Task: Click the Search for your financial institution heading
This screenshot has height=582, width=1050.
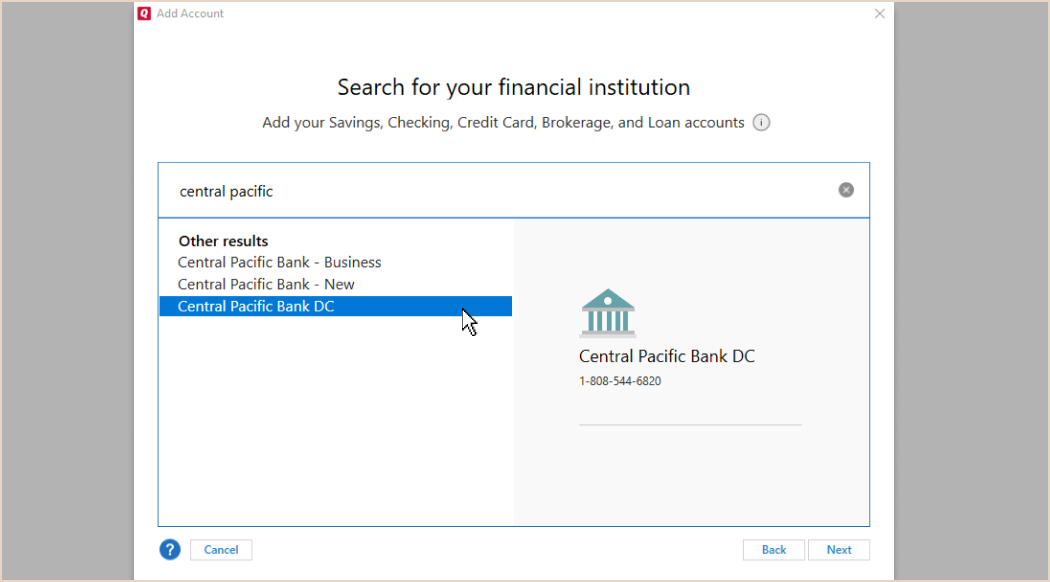Action: 514,87
